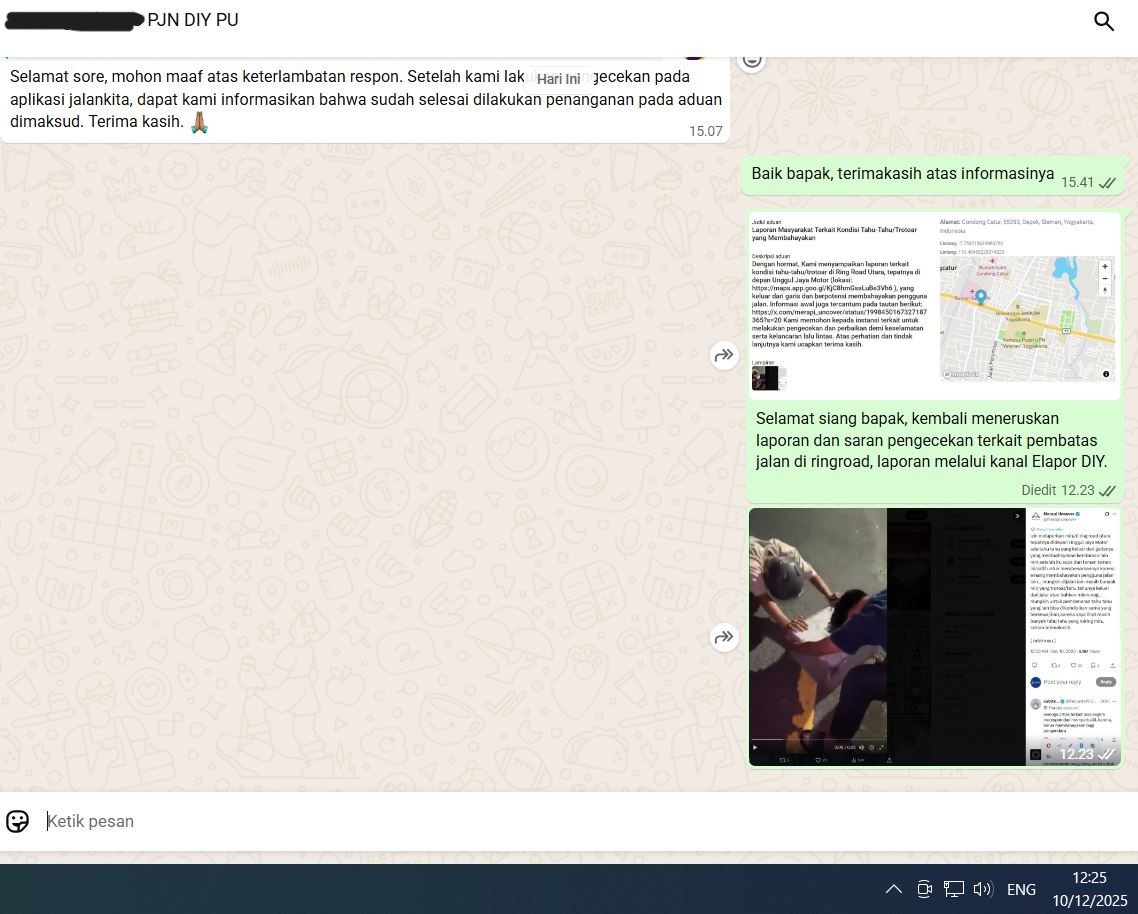Forward the Elapor report screenshot image

coord(724,355)
